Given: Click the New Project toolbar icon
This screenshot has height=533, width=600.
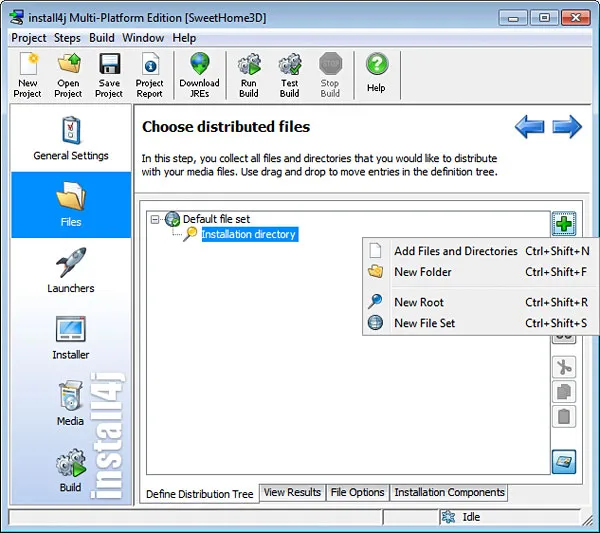Looking at the screenshot, I should tap(27, 75).
